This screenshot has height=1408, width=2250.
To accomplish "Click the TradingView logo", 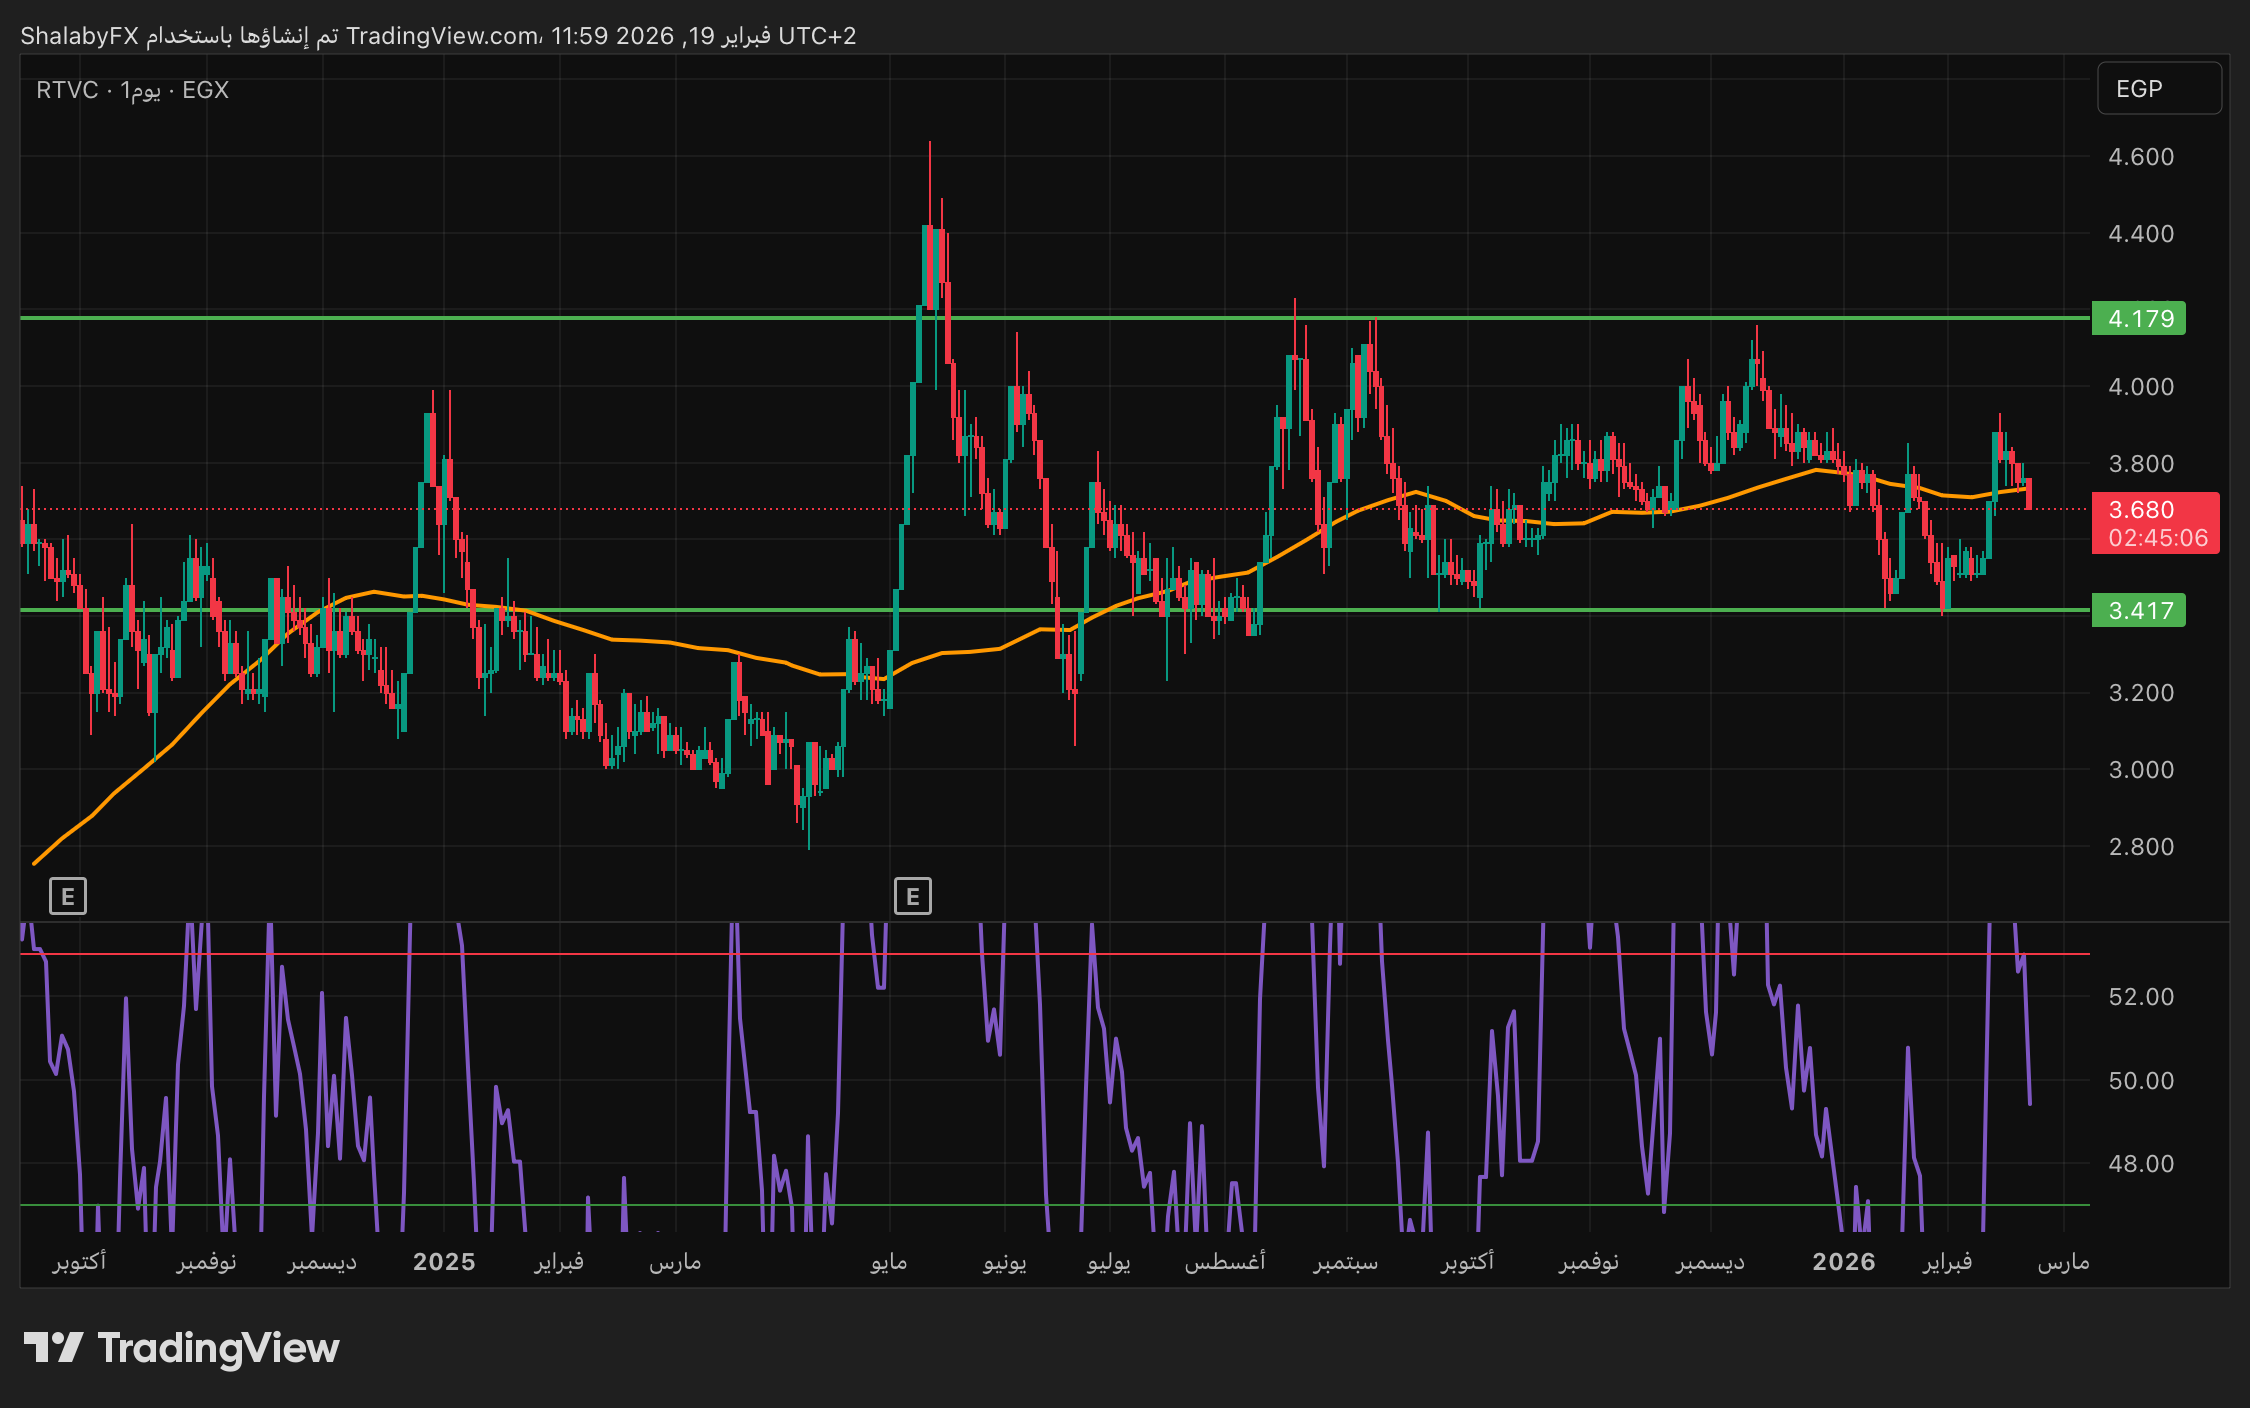I will [181, 1348].
